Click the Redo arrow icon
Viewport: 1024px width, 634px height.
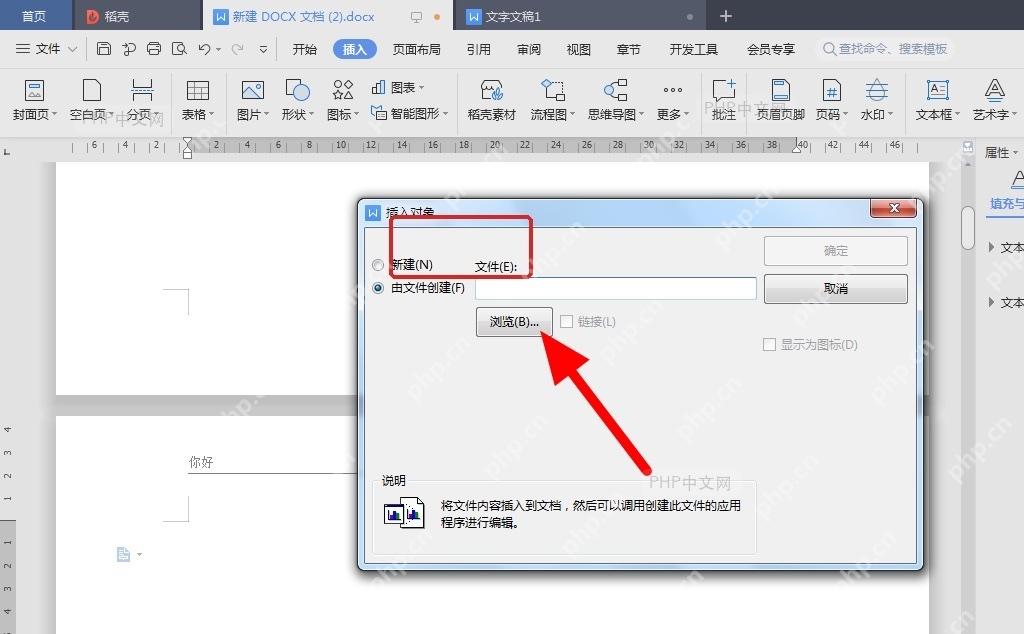click(238, 49)
